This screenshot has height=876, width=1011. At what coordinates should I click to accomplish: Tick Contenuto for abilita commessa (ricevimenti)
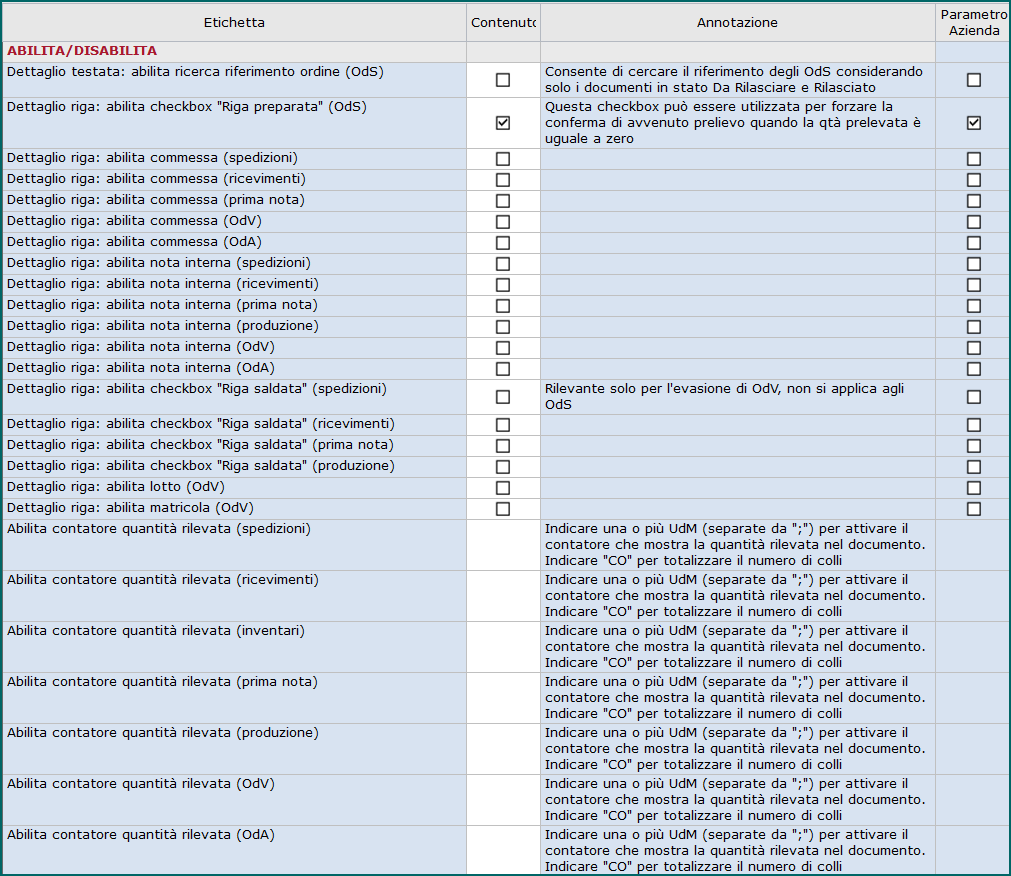(x=503, y=180)
